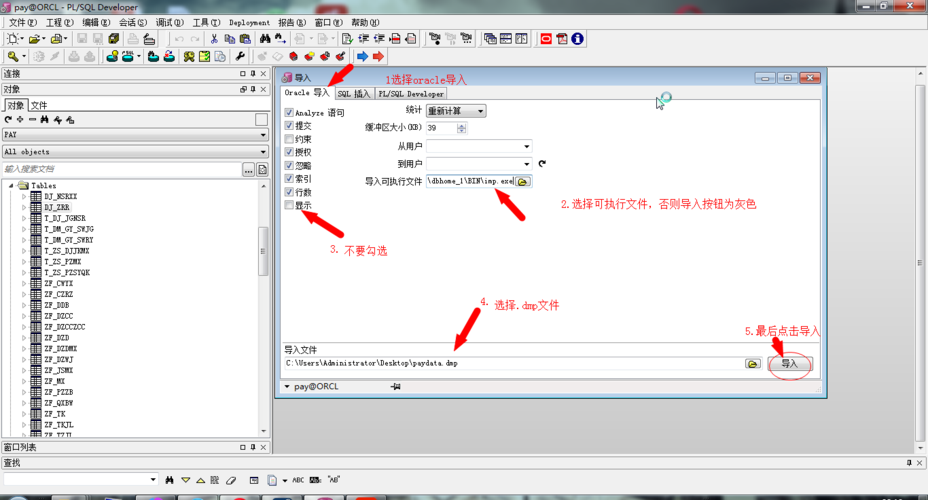This screenshot has width=928, height=500.
Task: Open the Deployment menu
Action: (249, 22)
